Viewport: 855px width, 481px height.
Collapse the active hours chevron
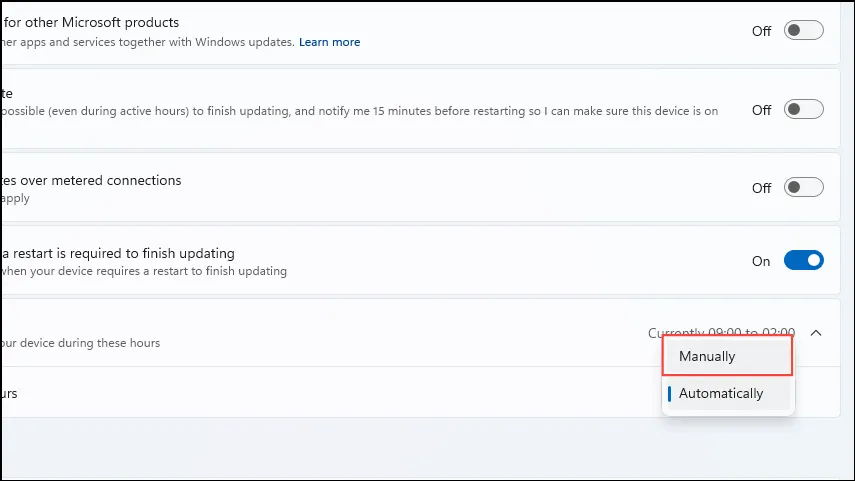816,333
